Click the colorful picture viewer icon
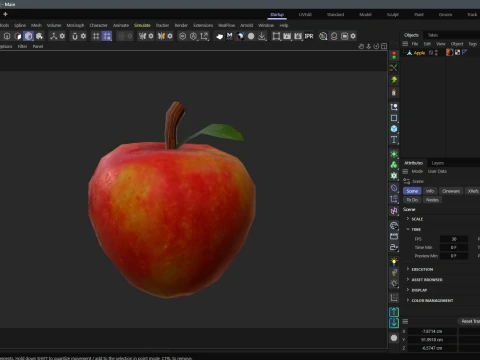This screenshot has width=480, height=360. coord(323,36)
